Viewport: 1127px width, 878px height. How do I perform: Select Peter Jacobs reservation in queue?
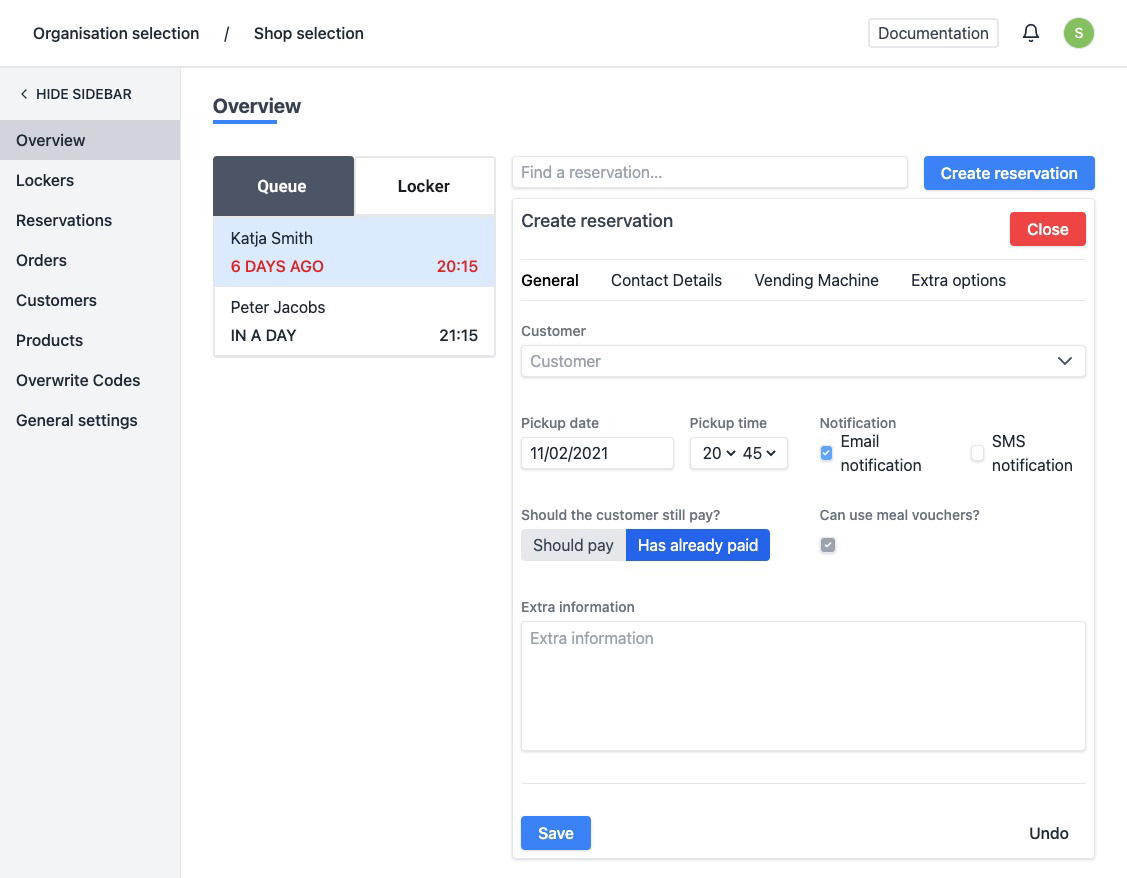coord(354,321)
